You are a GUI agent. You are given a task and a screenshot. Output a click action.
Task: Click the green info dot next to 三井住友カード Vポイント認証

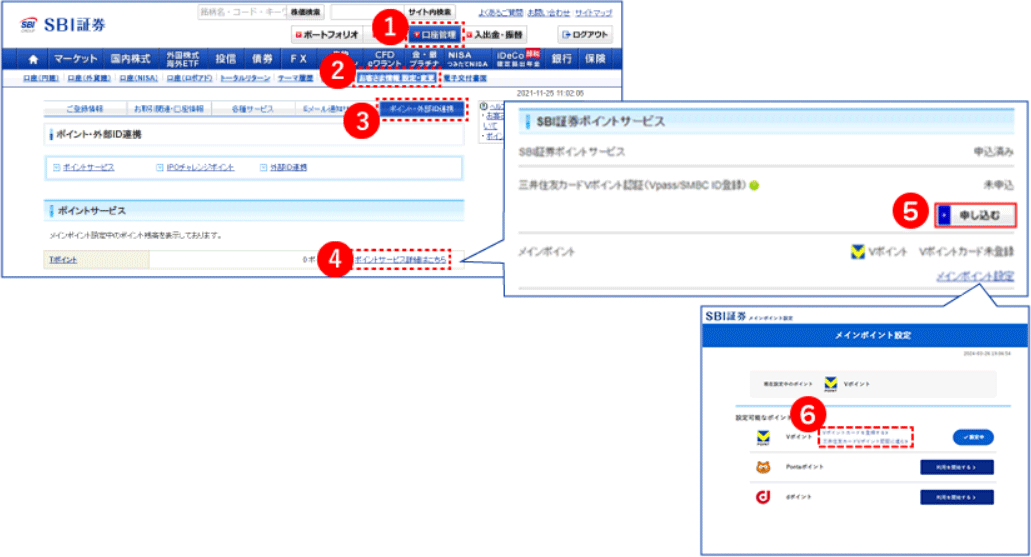(754, 185)
